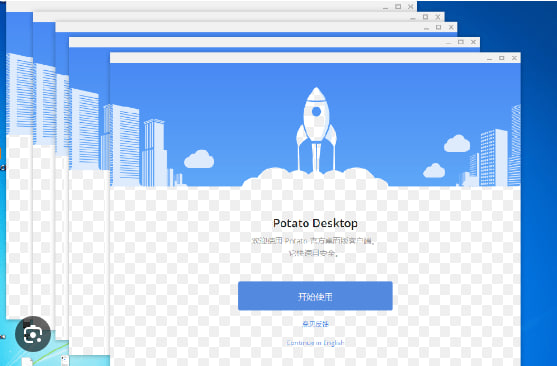Minimize the window directly behind the front one

point(449,43)
